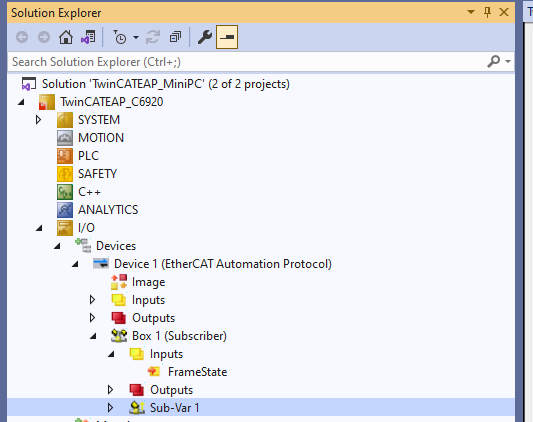The height and width of the screenshot is (422, 533).
Task: Close the Solution Explorer panel
Action: click(x=504, y=12)
